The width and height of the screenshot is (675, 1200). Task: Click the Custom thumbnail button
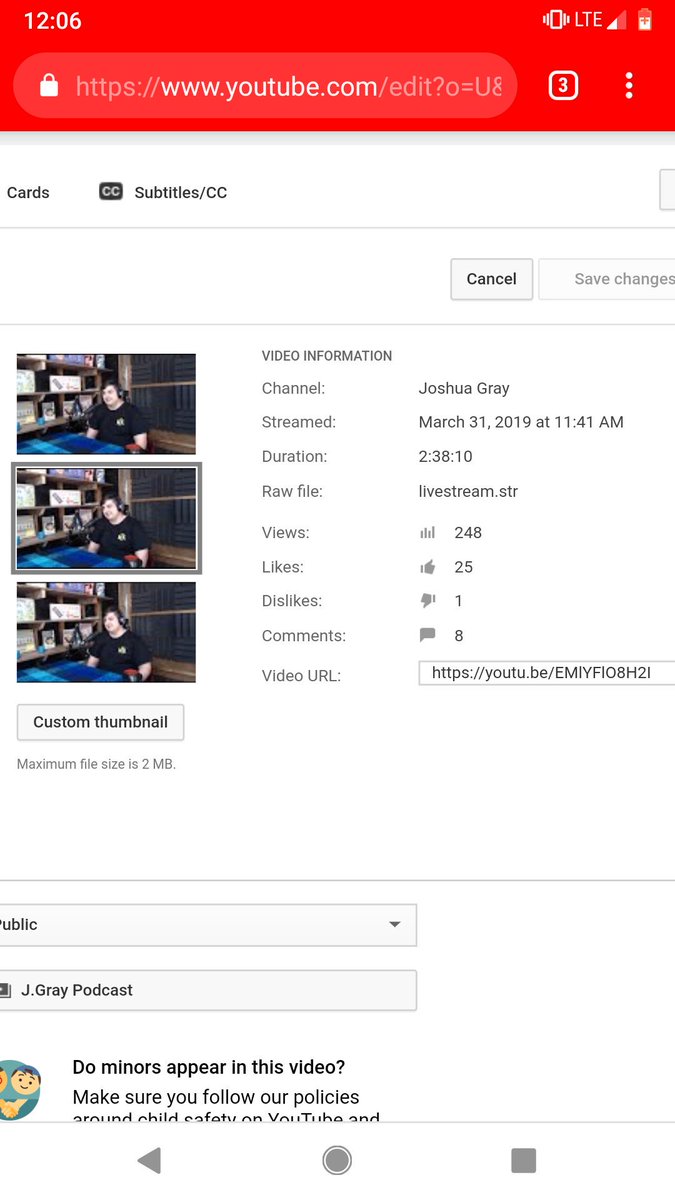[100, 722]
